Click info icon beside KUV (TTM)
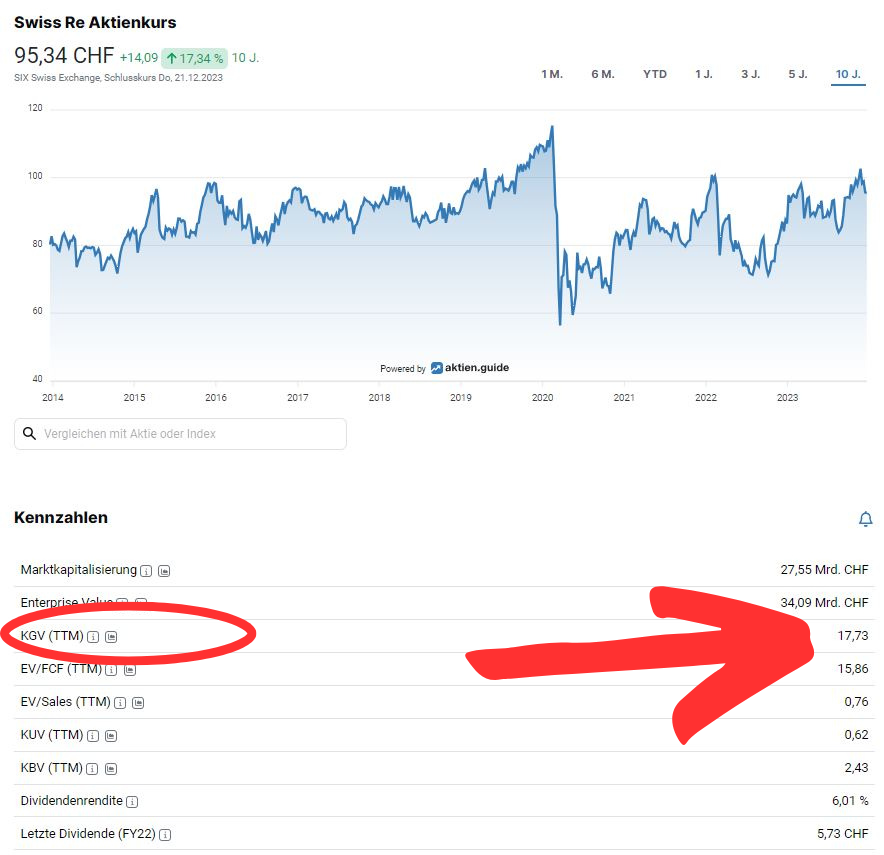884x855 pixels. [x=93, y=736]
